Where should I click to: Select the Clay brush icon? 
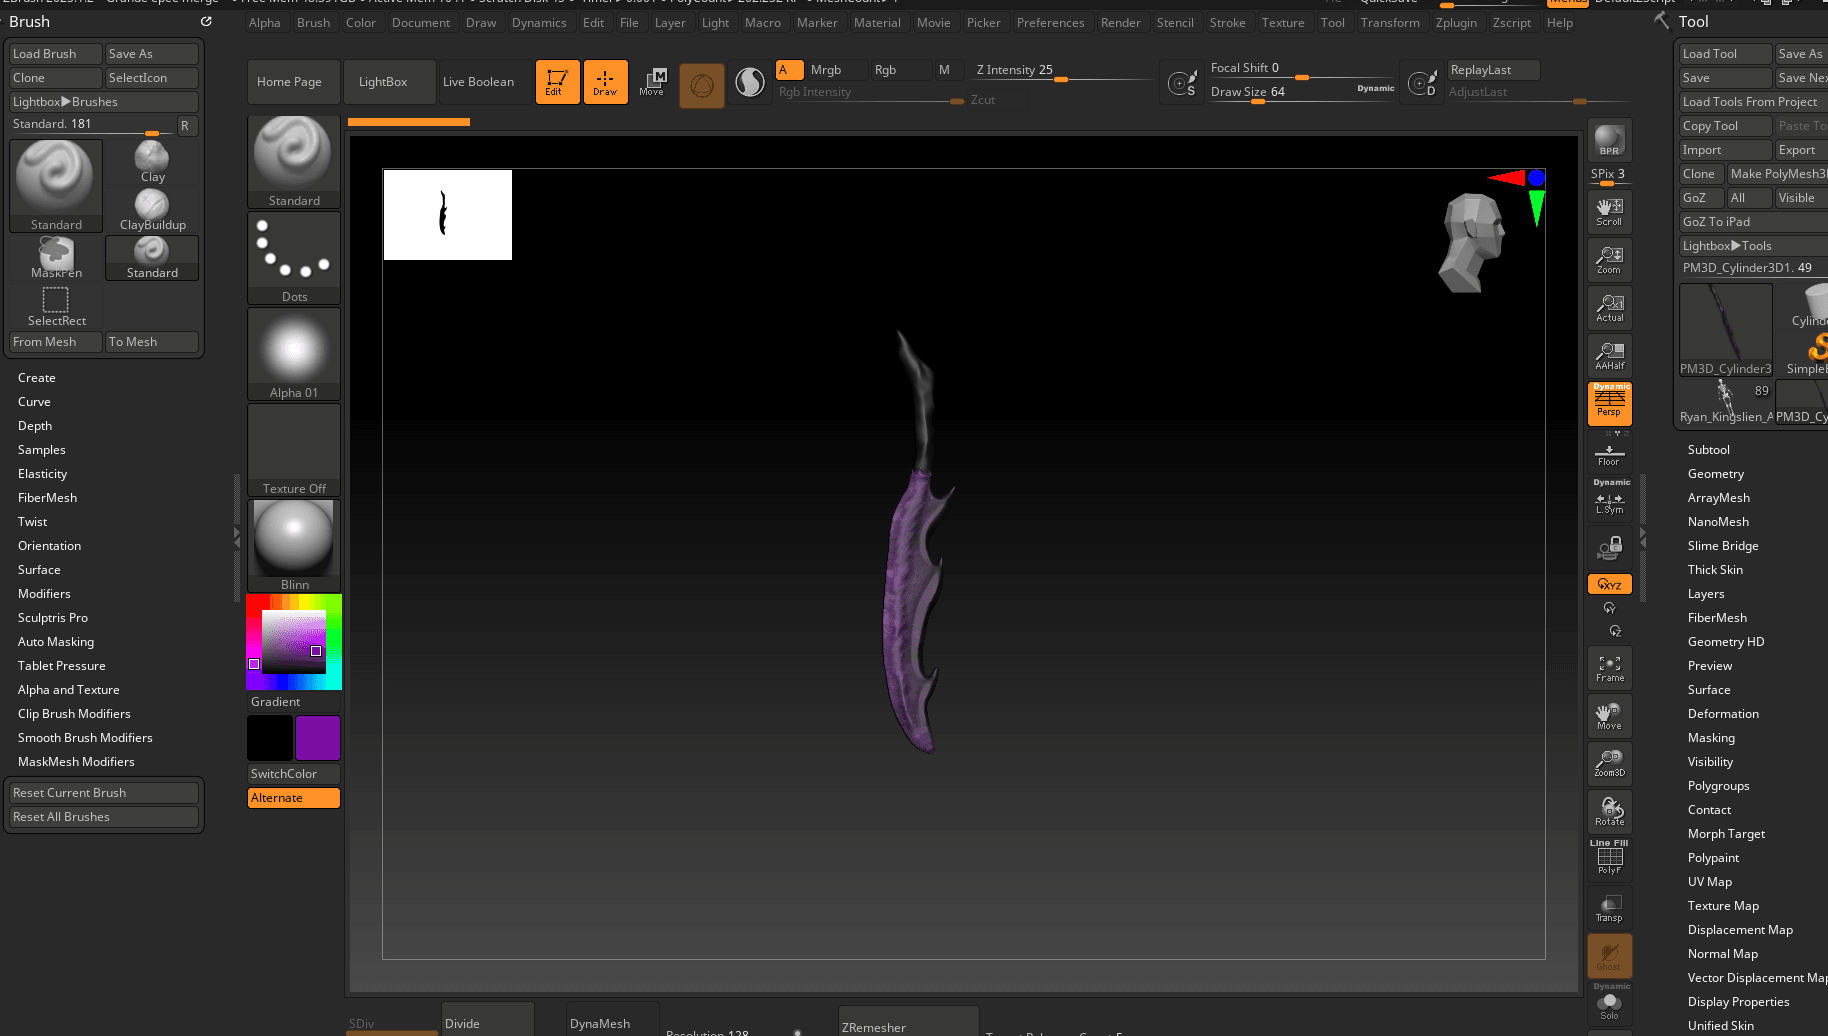(152, 161)
